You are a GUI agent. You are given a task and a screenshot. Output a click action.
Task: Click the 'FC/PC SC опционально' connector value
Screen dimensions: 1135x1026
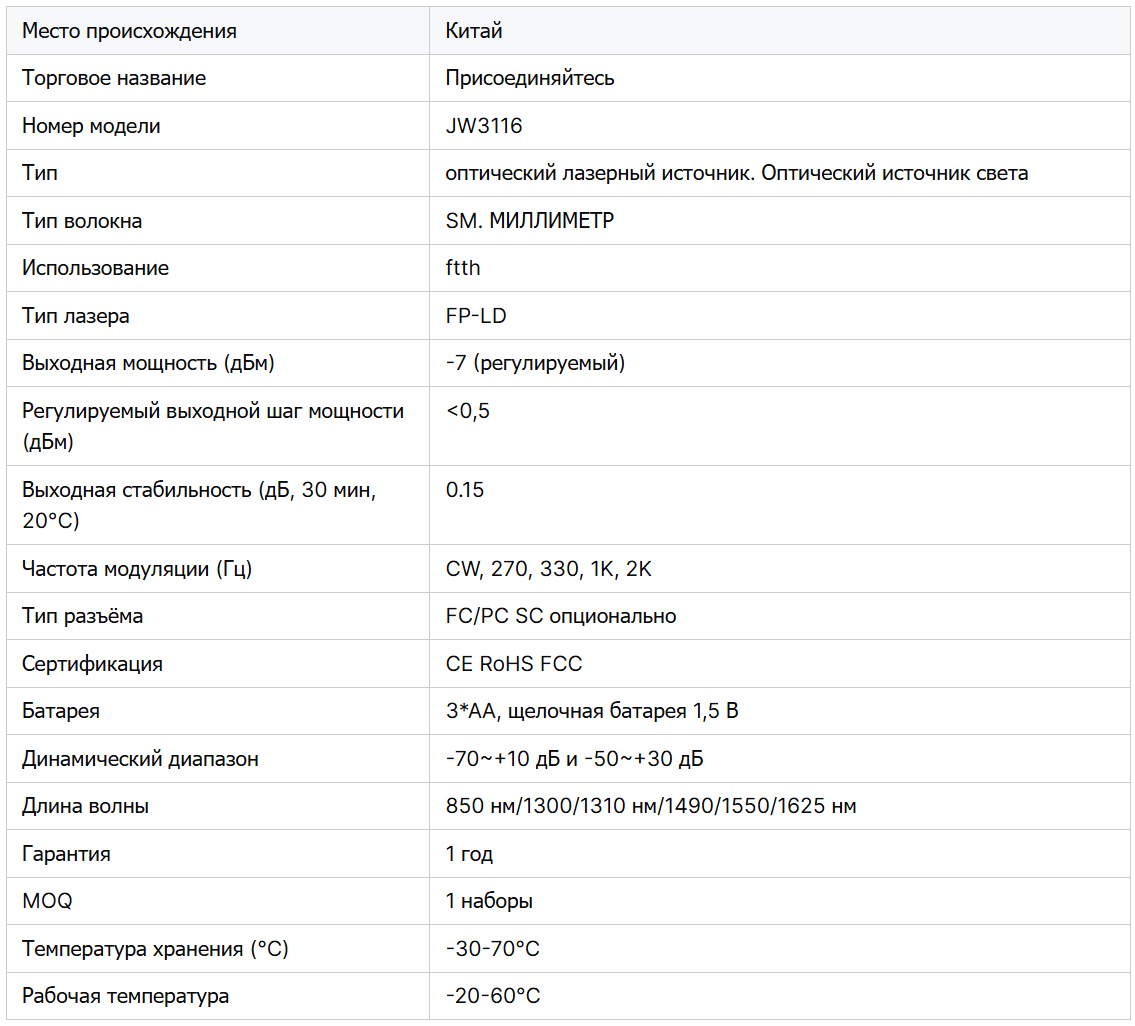pyautogui.click(x=561, y=616)
